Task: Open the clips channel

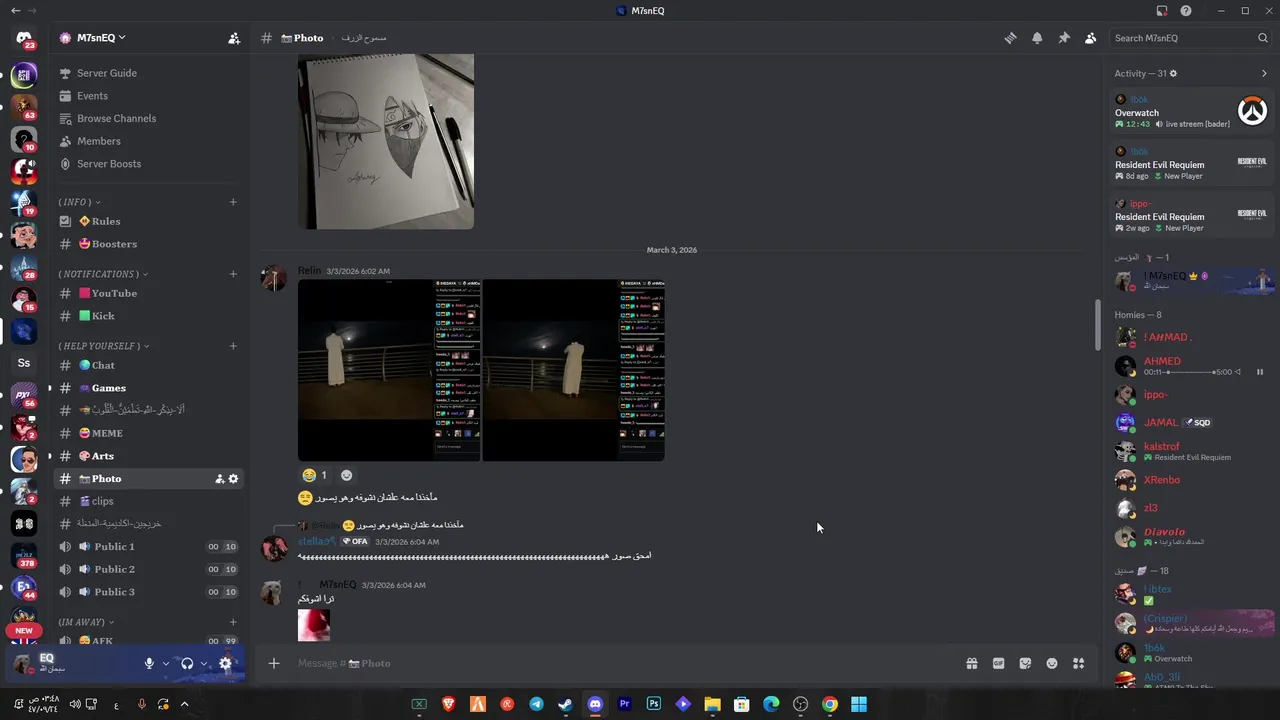Action: pyautogui.click(x=150, y=501)
